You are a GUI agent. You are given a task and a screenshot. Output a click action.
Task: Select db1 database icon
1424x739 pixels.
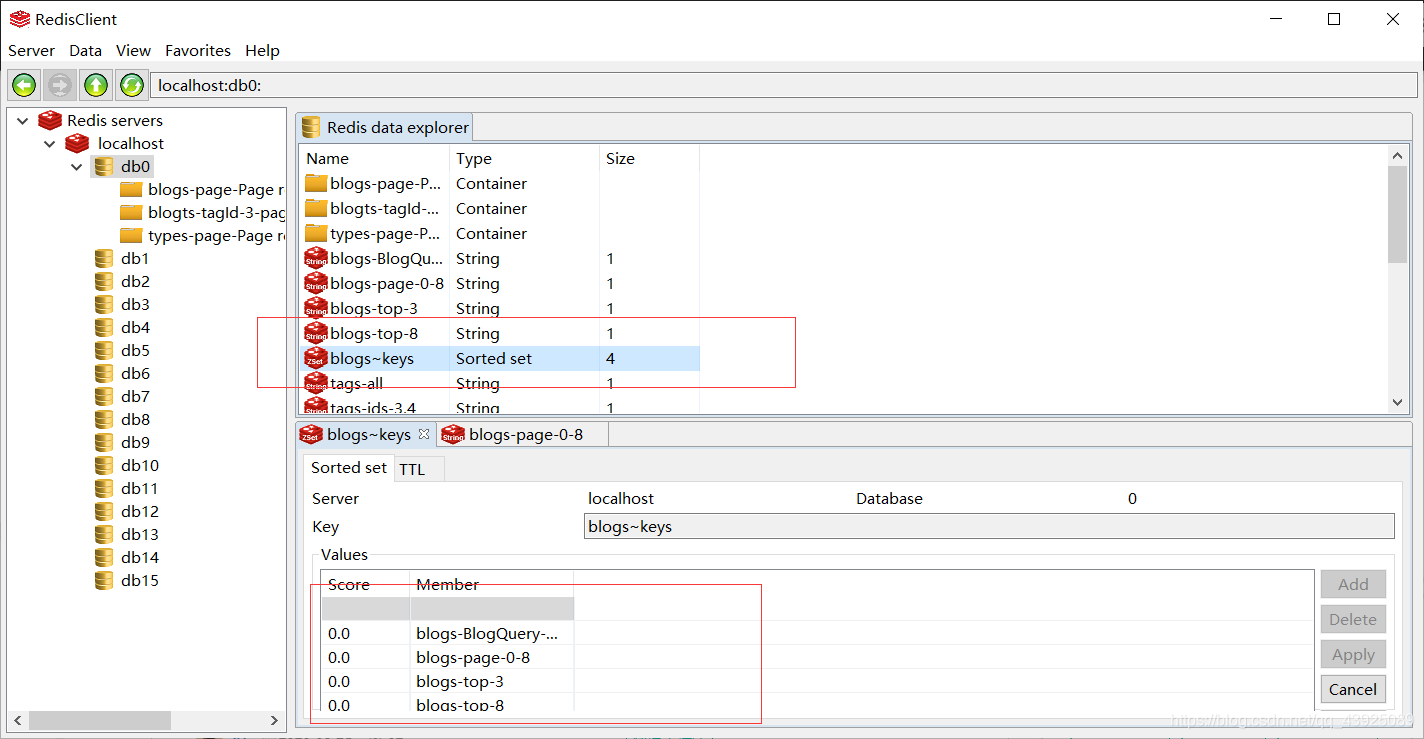tap(104, 259)
